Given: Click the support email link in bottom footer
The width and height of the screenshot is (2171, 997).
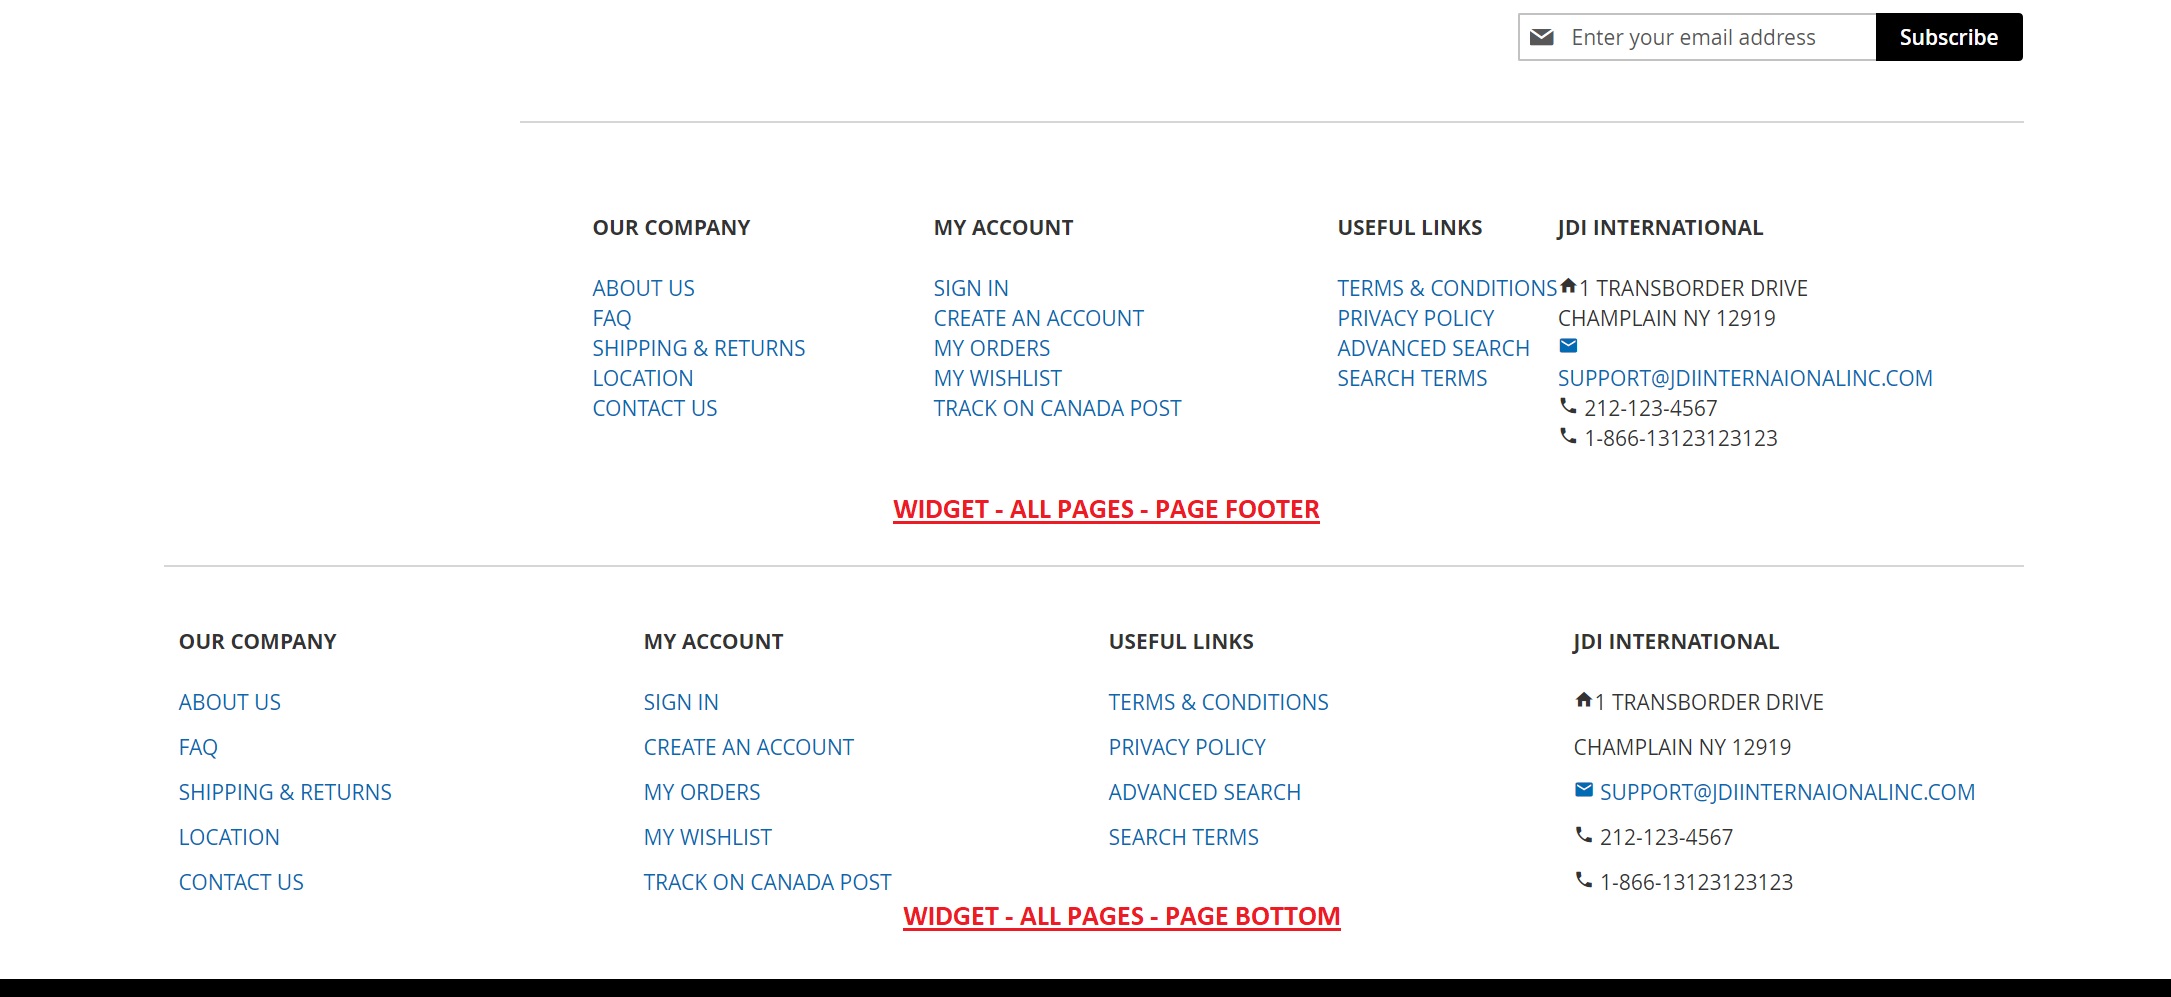Looking at the screenshot, I should click(x=1787, y=792).
